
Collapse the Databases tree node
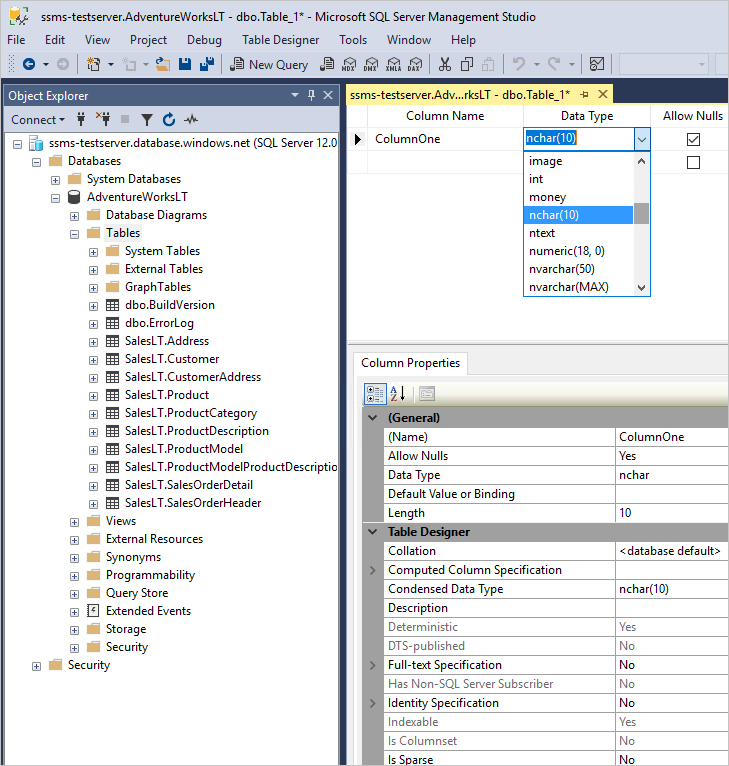pyautogui.click(x=37, y=162)
